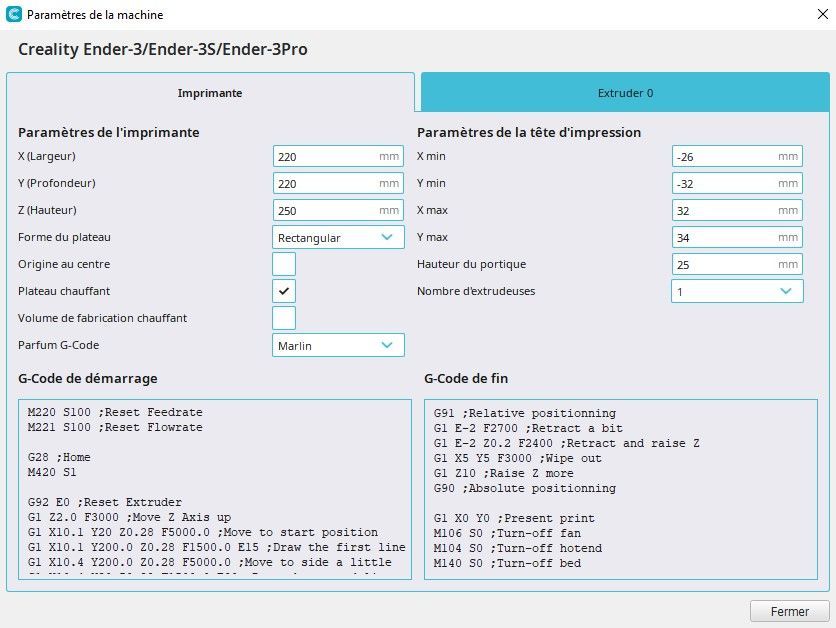Screen dimensions: 836x628
Task: Edit the X min field showing -26
Action: click(x=737, y=156)
